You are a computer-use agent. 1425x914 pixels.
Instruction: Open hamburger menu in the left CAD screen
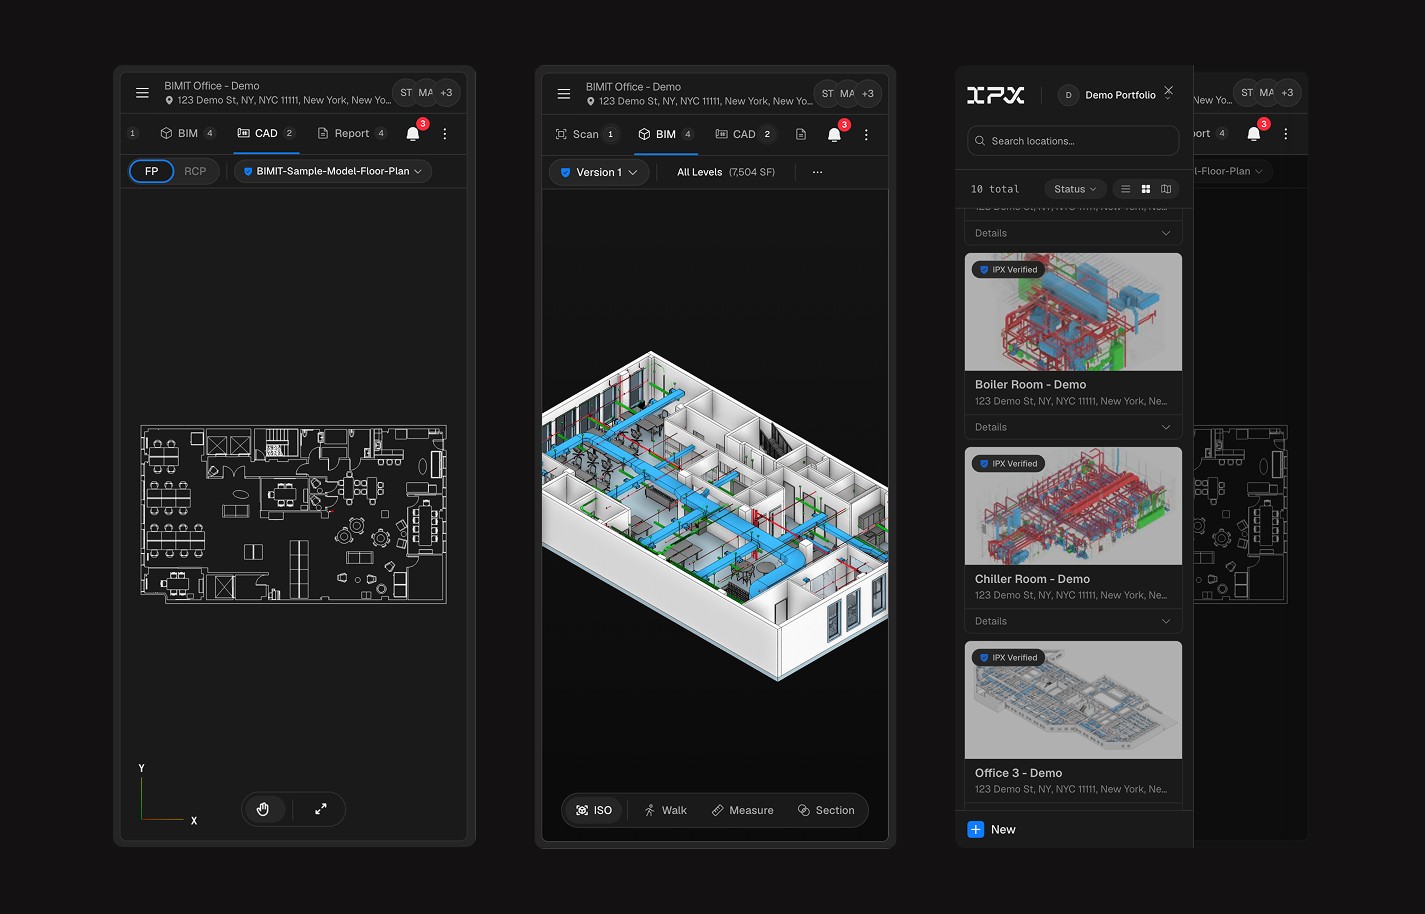[x=142, y=93]
